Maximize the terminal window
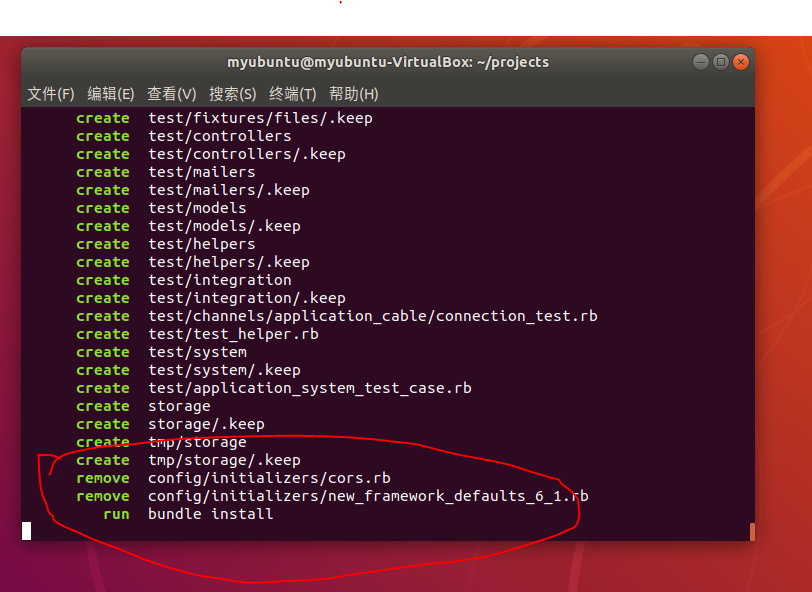Image resolution: width=812 pixels, height=592 pixels. tap(721, 62)
